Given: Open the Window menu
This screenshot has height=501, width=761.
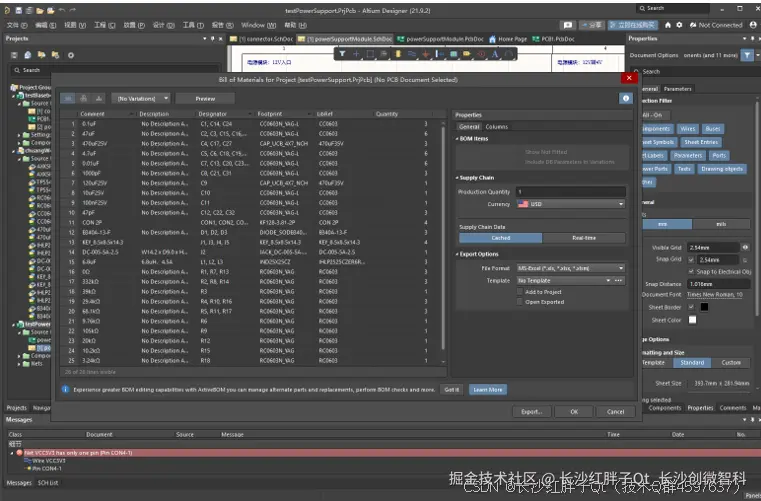Looking at the screenshot, I should (x=259, y=25).
